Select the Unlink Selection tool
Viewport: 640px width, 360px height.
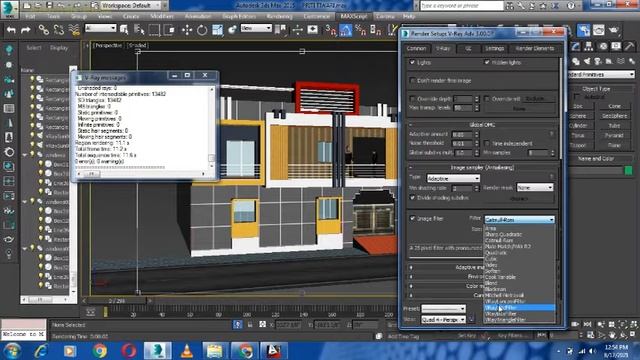tap(59, 30)
